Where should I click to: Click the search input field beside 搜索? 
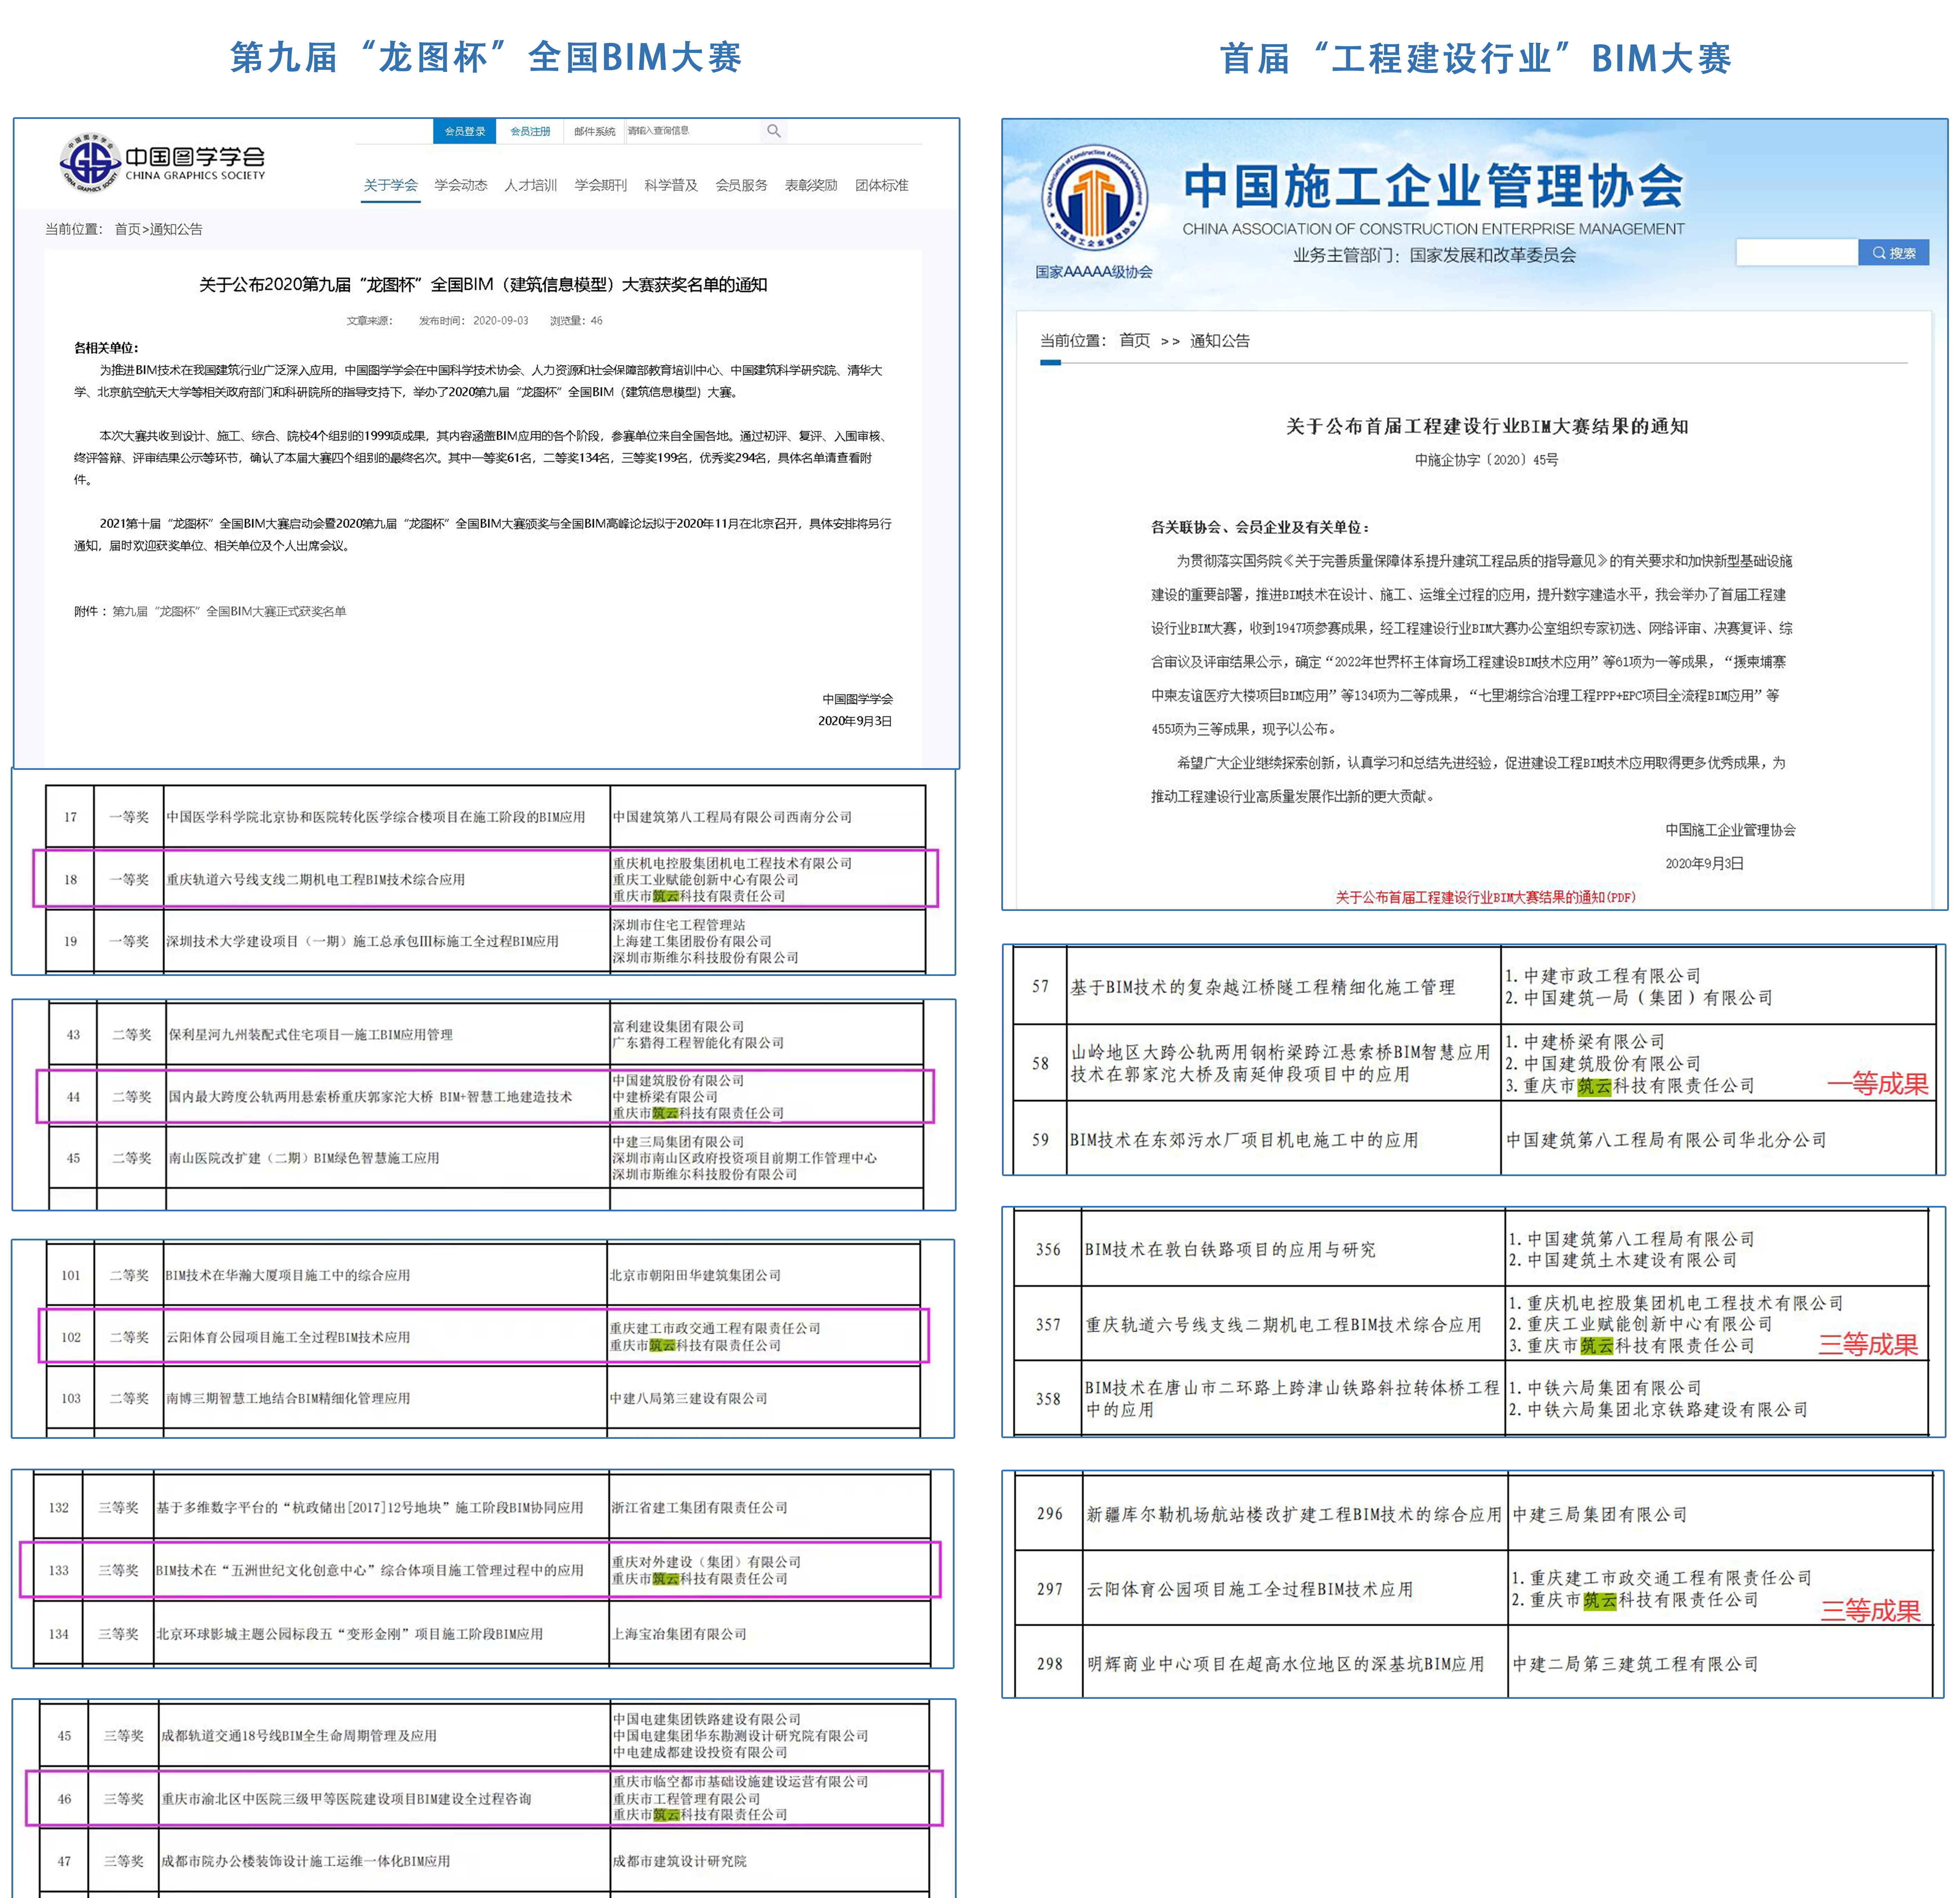(x=1797, y=253)
